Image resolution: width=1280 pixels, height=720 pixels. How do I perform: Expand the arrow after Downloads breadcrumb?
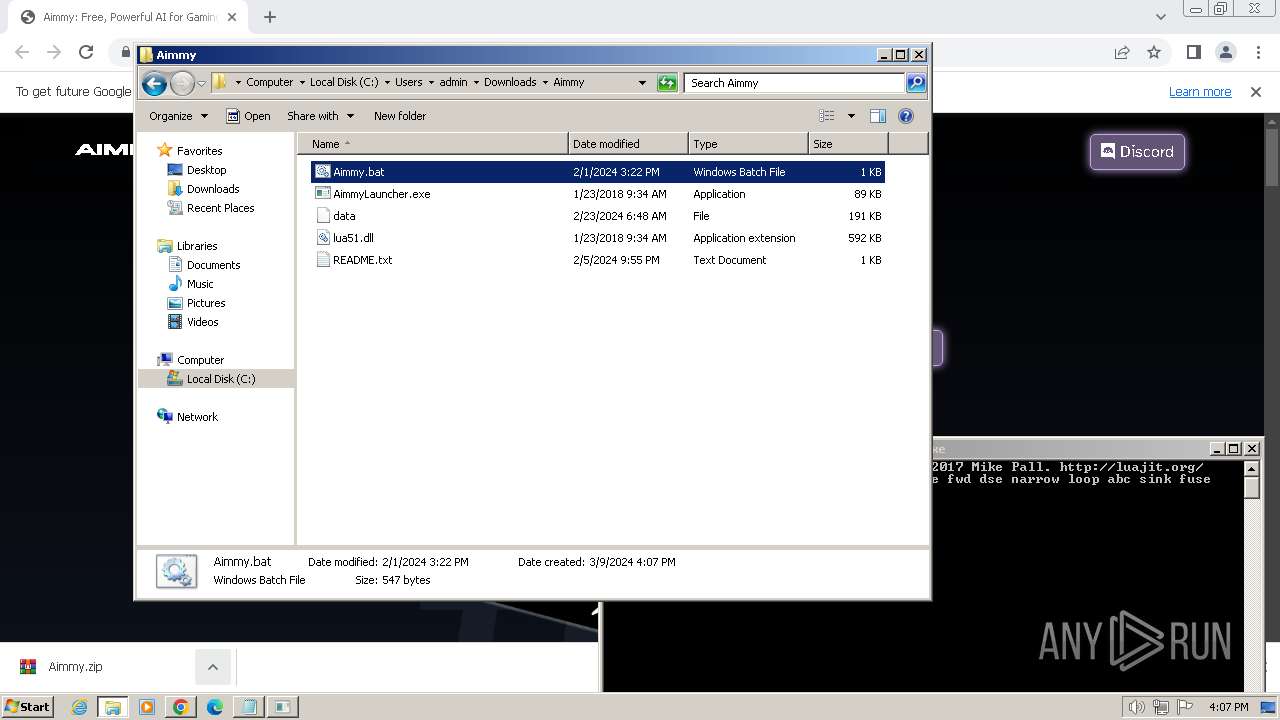pyautogui.click(x=545, y=83)
